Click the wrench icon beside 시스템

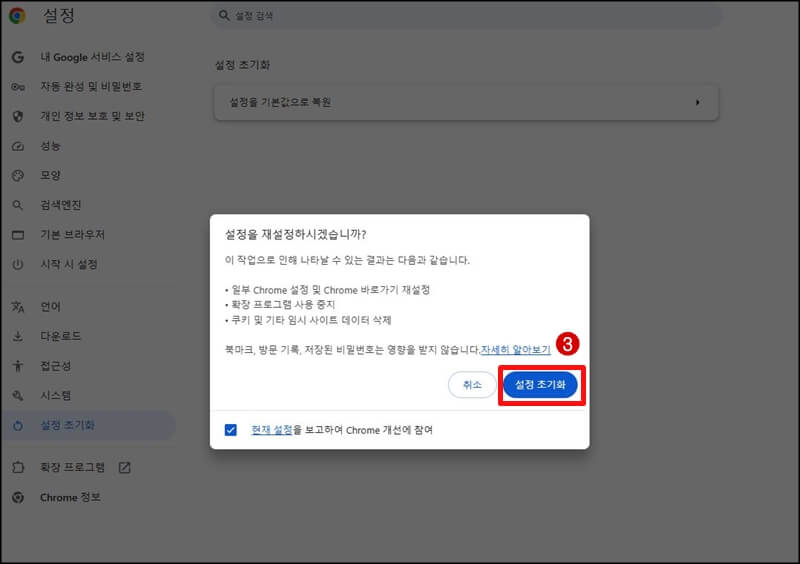18,396
